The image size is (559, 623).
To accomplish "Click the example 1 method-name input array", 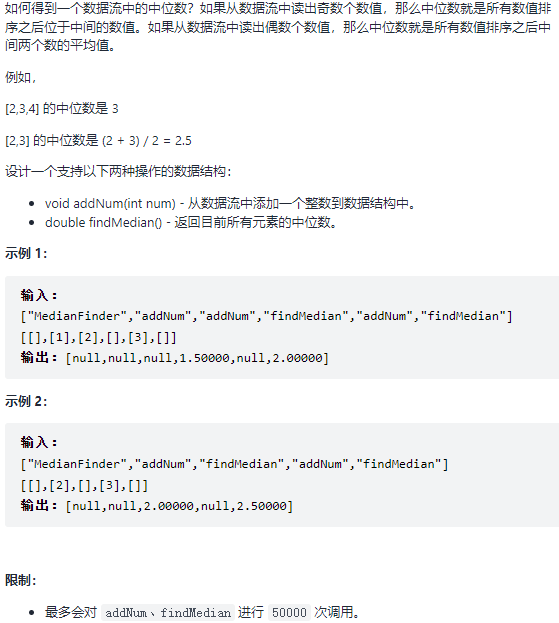I will pyautogui.click(x=267, y=316).
